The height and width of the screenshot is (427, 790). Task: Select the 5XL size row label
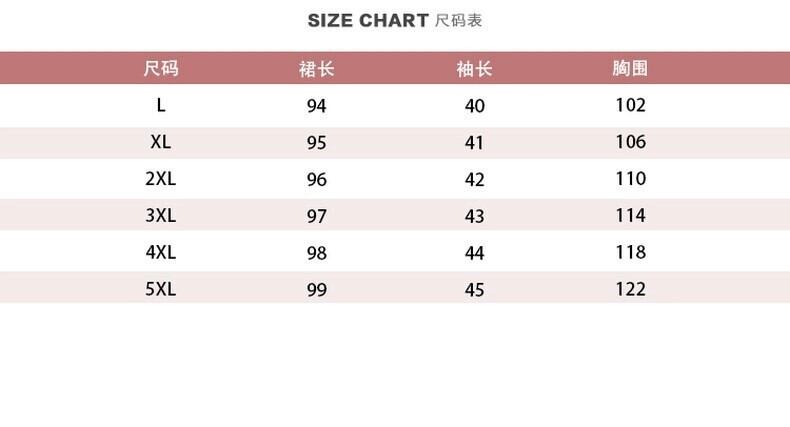(160, 289)
